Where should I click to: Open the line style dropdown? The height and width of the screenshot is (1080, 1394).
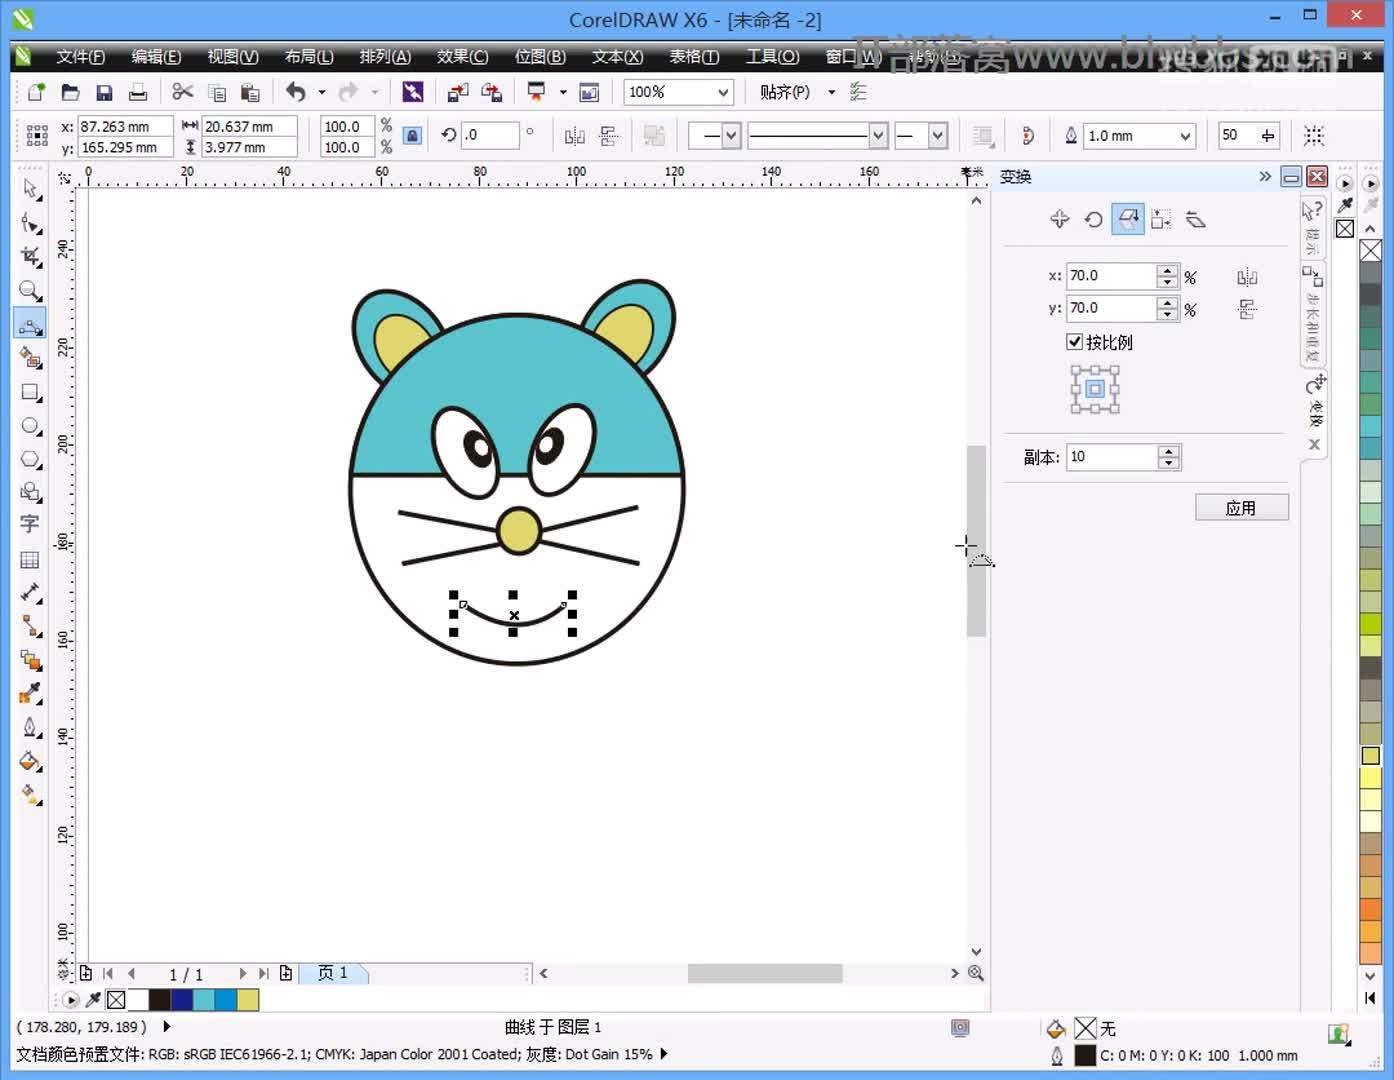pos(878,135)
